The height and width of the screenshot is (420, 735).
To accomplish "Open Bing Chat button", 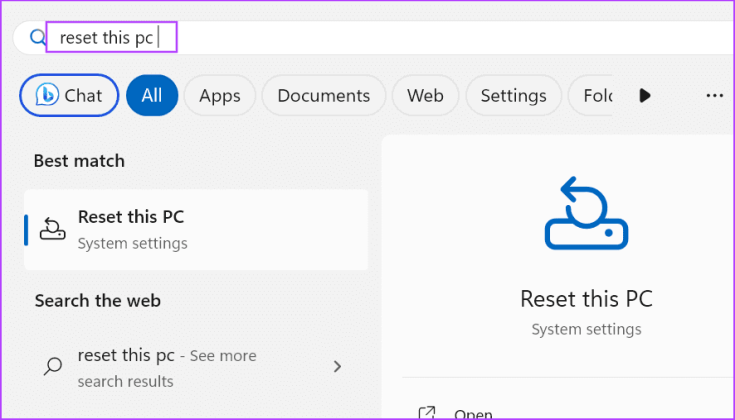I will [x=69, y=96].
